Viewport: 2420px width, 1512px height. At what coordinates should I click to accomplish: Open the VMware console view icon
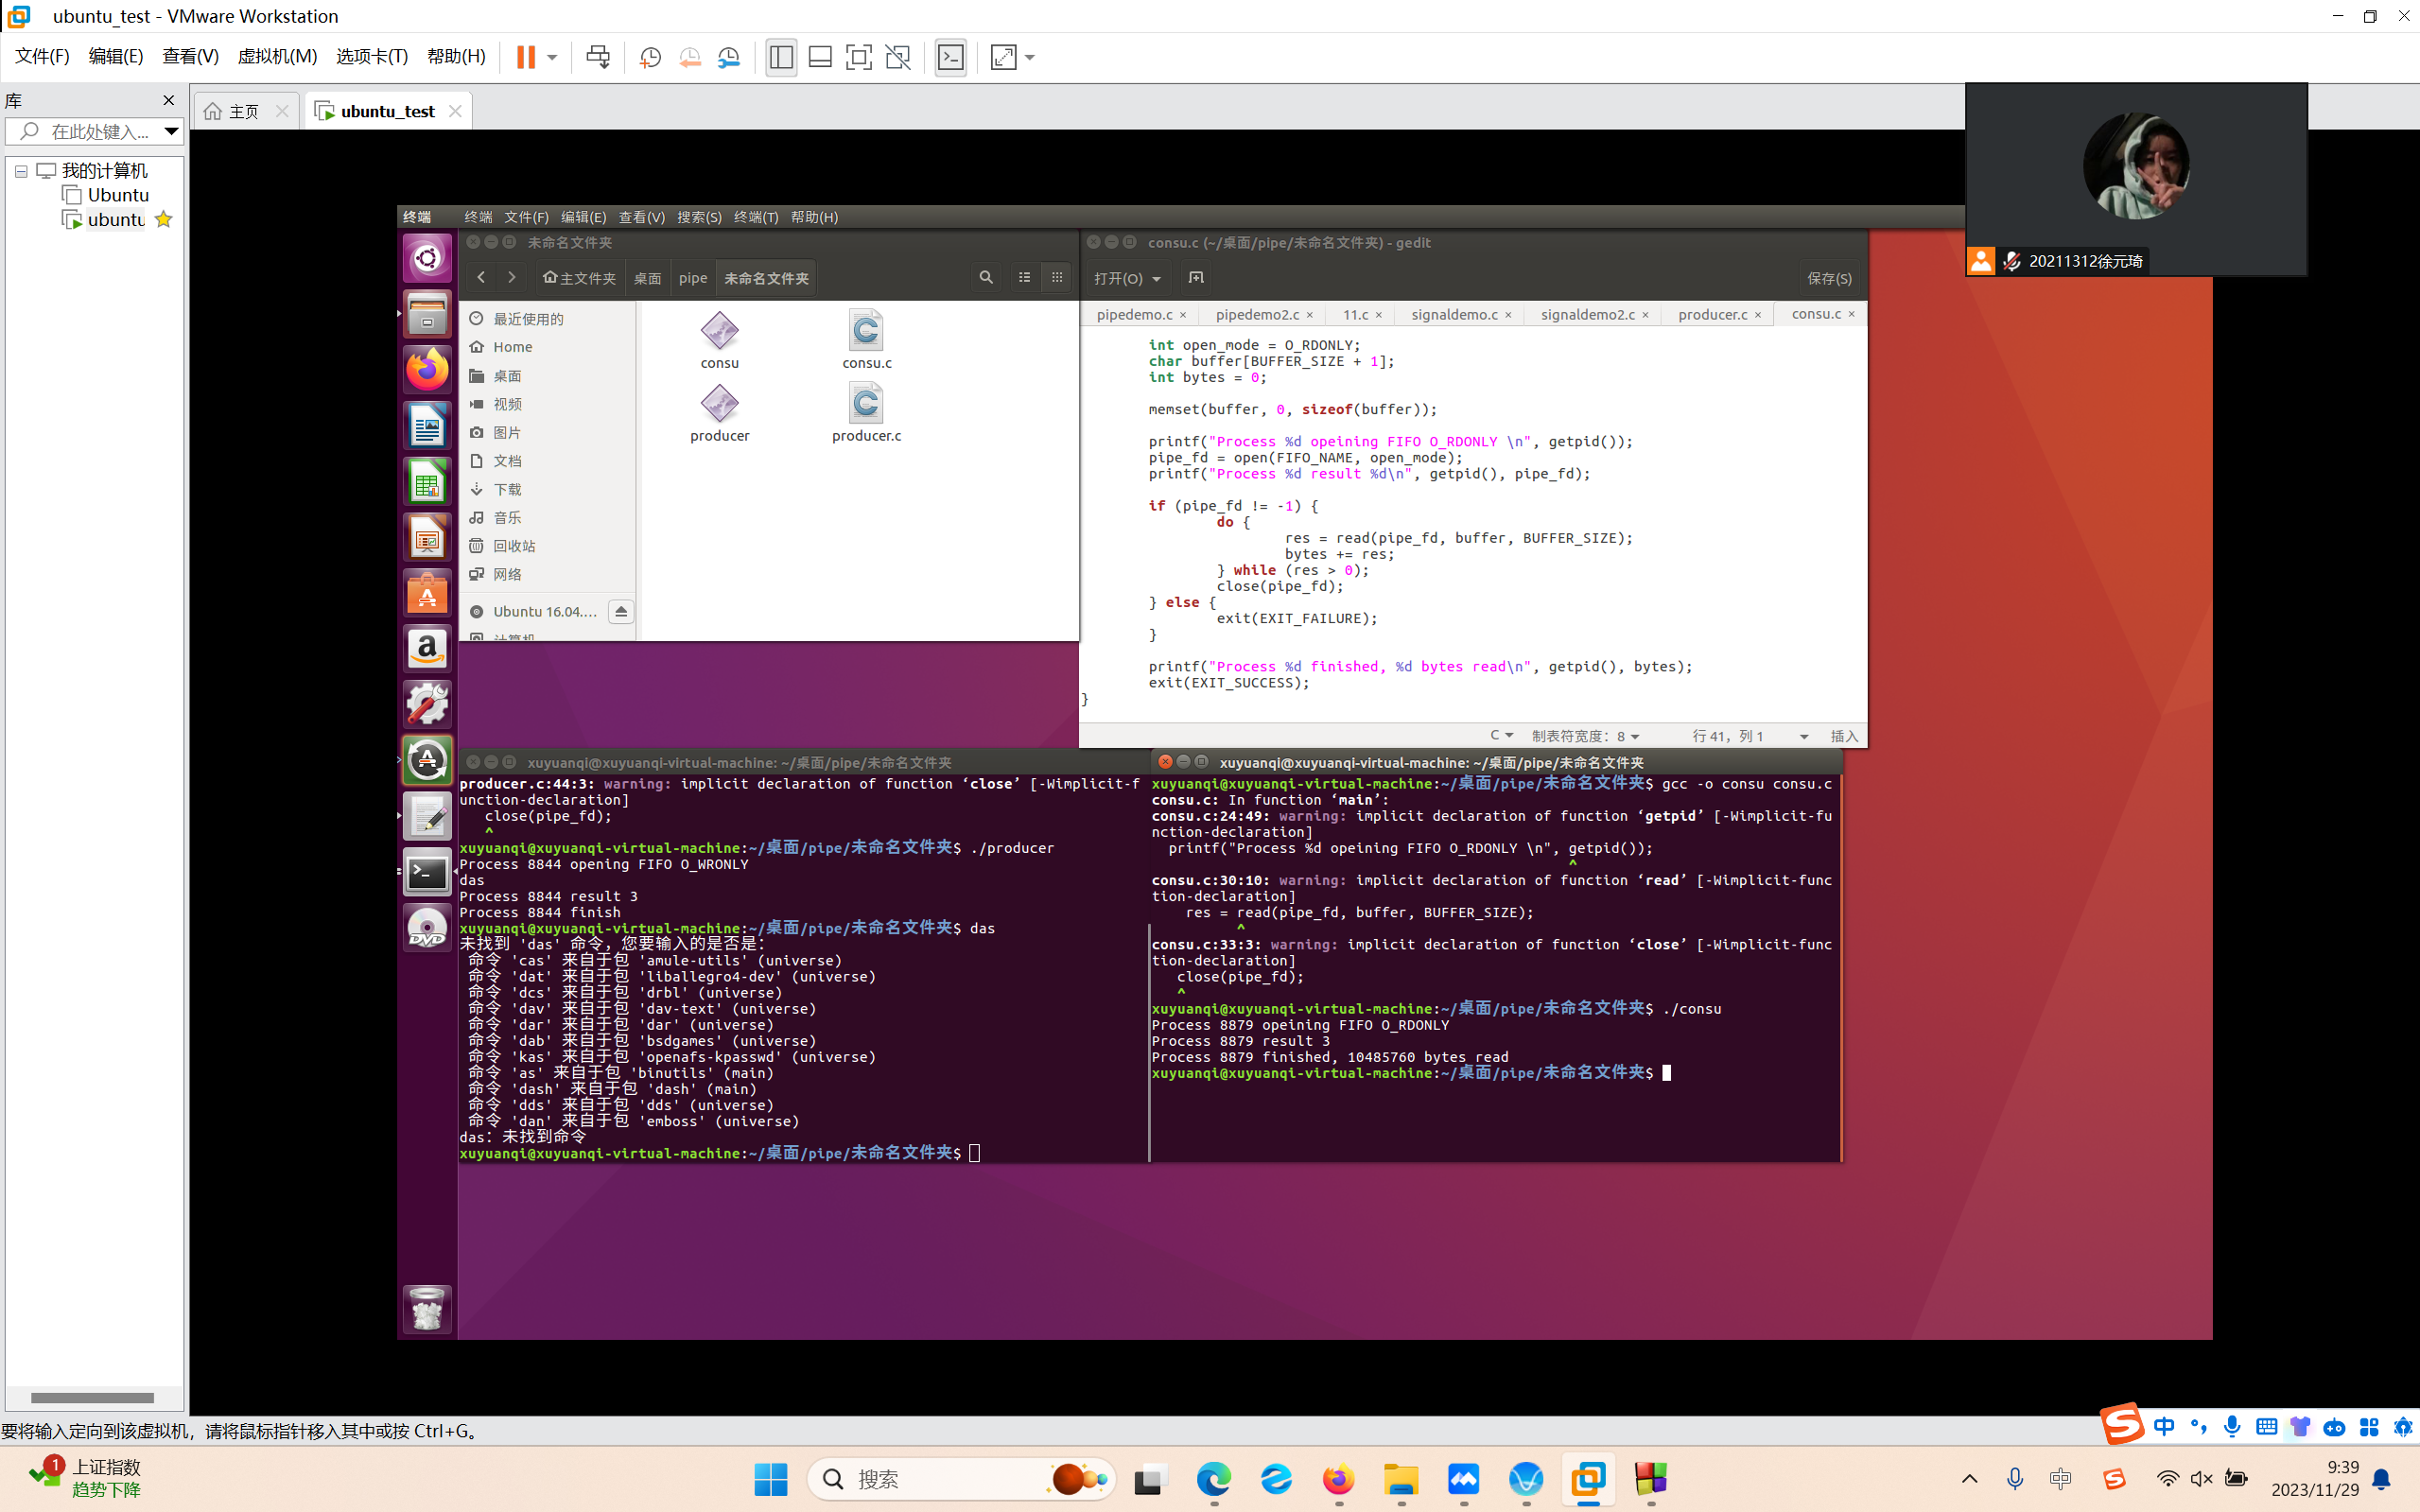[950, 57]
